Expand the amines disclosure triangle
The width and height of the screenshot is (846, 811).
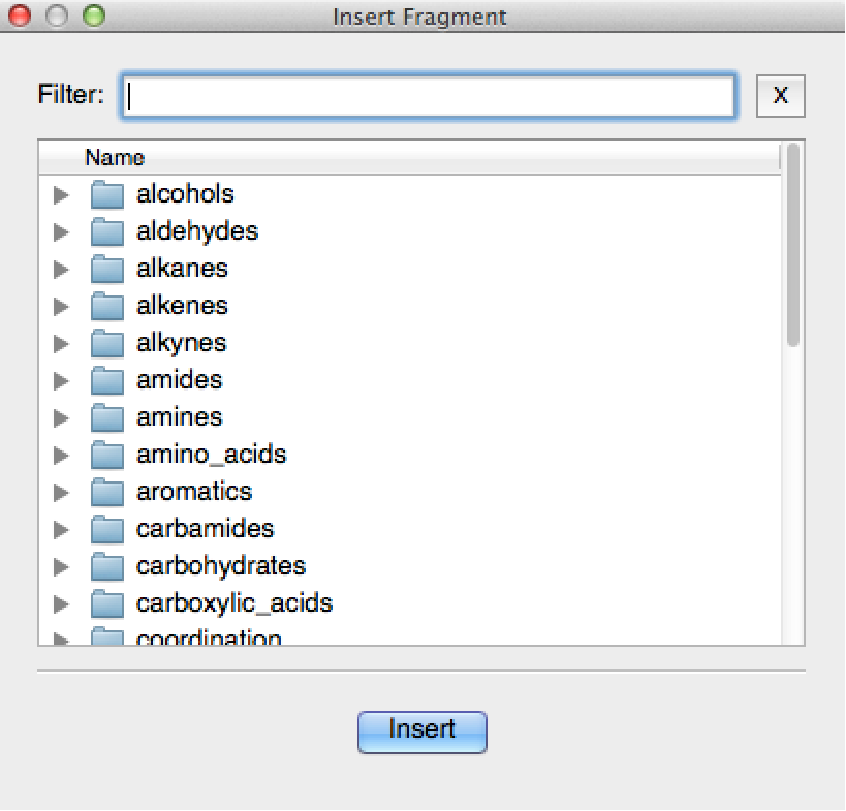[x=62, y=418]
